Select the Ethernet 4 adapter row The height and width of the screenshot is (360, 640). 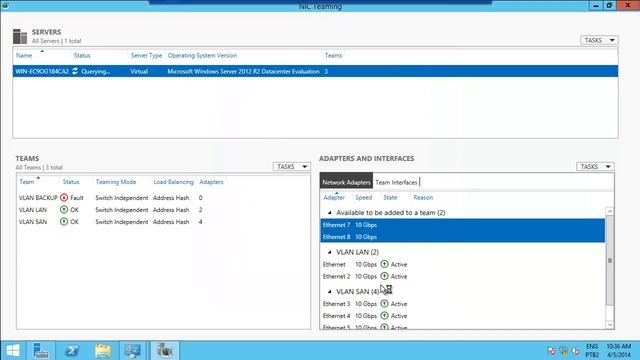coord(462,316)
